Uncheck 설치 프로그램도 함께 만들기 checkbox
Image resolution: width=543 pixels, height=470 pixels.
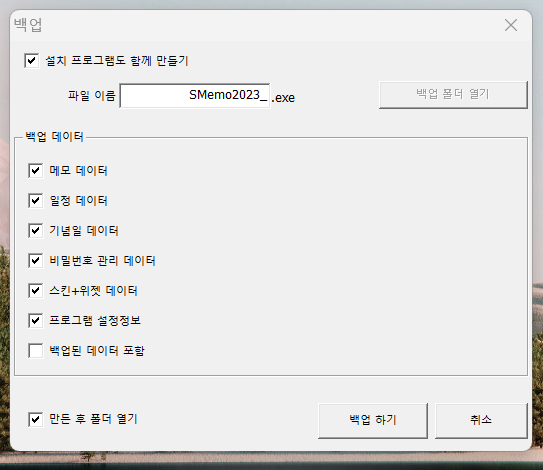[32, 61]
